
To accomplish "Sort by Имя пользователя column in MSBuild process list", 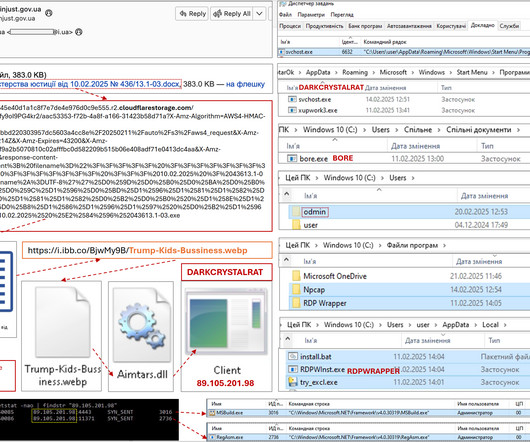I will [x=478, y=404].
